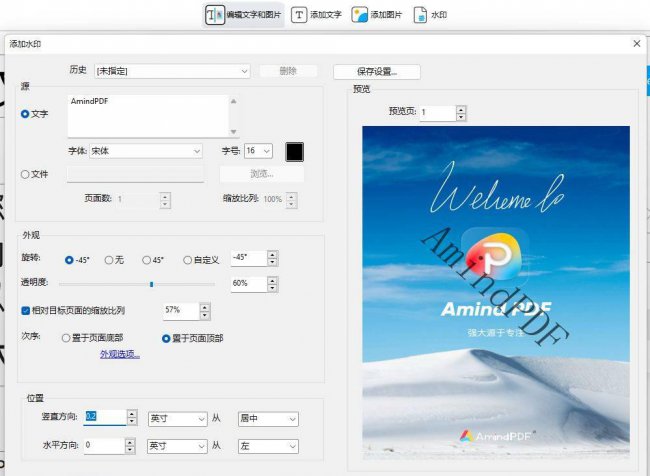Image resolution: width=650 pixels, height=476 pixels.
Task: Click the file path input field
Action: (x=135, y=174)
